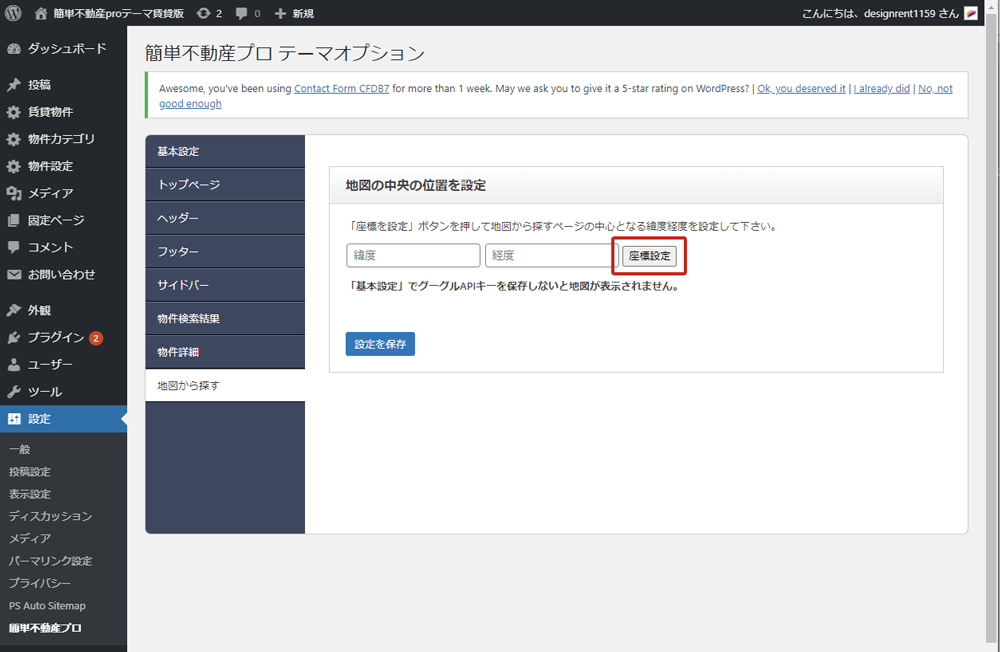1000x652 pixels.
Task: Open the ダッシュボード dashboard menu
Action: (x=66, y=48)
